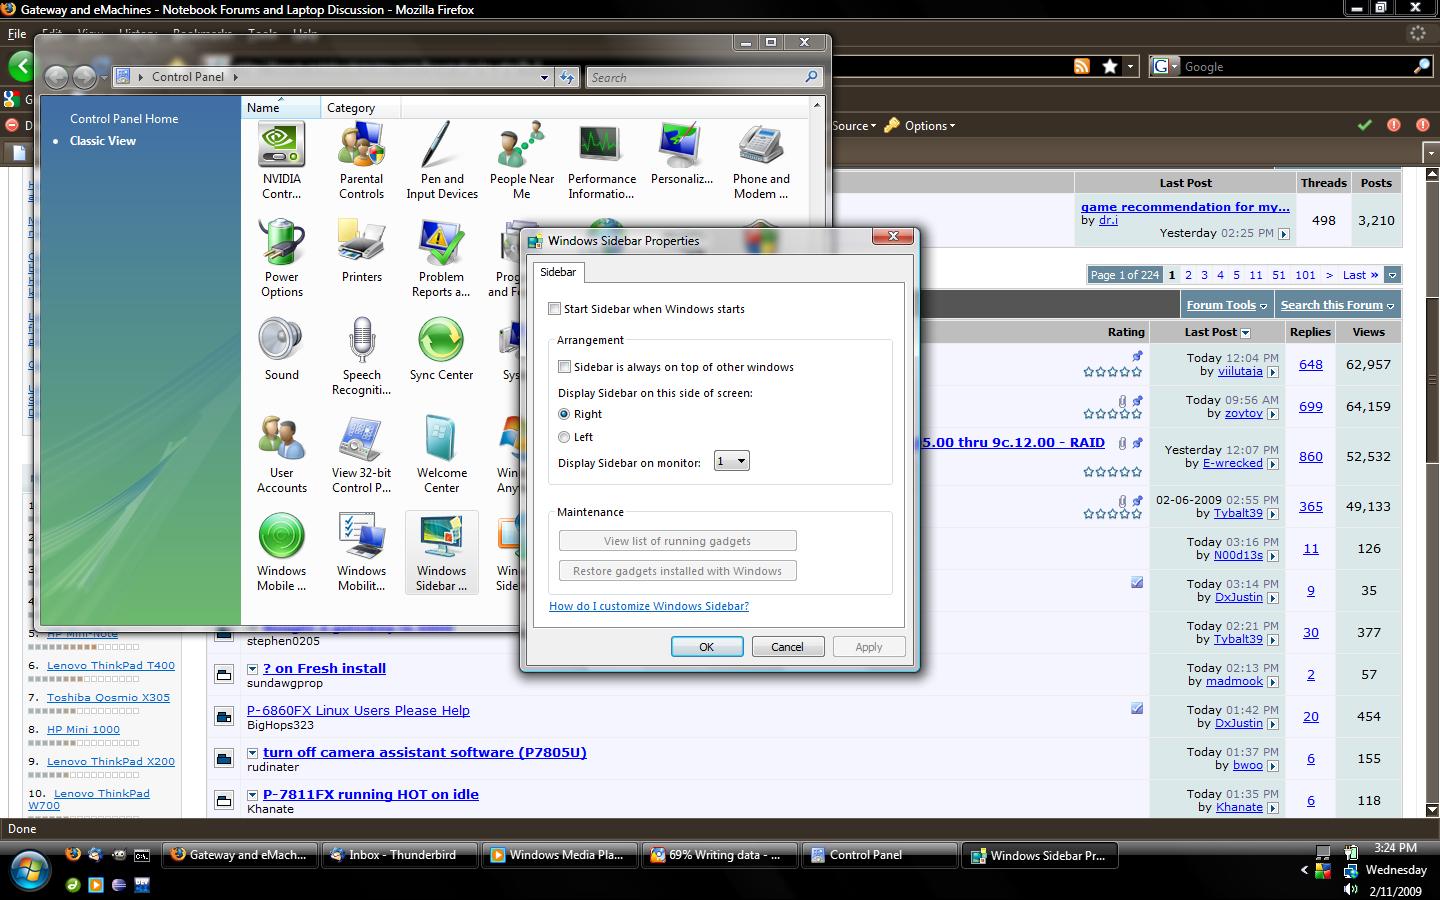Open 69% Writing data taskbar button

[x=719, y=855]
